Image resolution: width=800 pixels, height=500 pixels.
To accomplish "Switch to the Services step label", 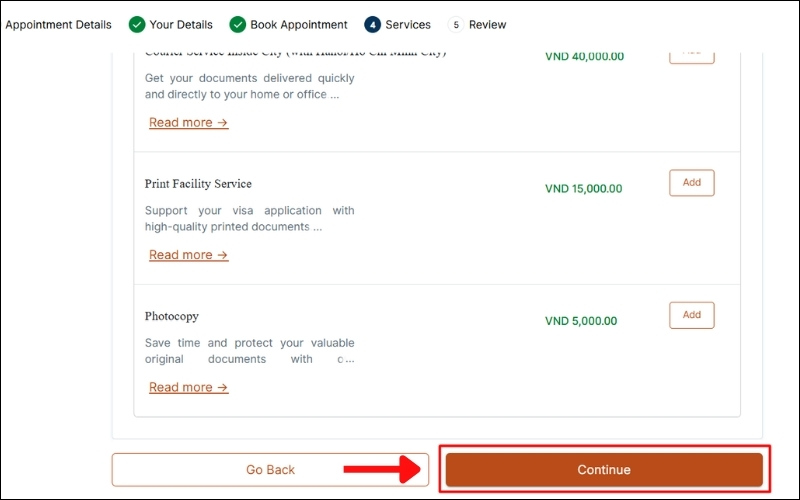I will pos(408,24).
